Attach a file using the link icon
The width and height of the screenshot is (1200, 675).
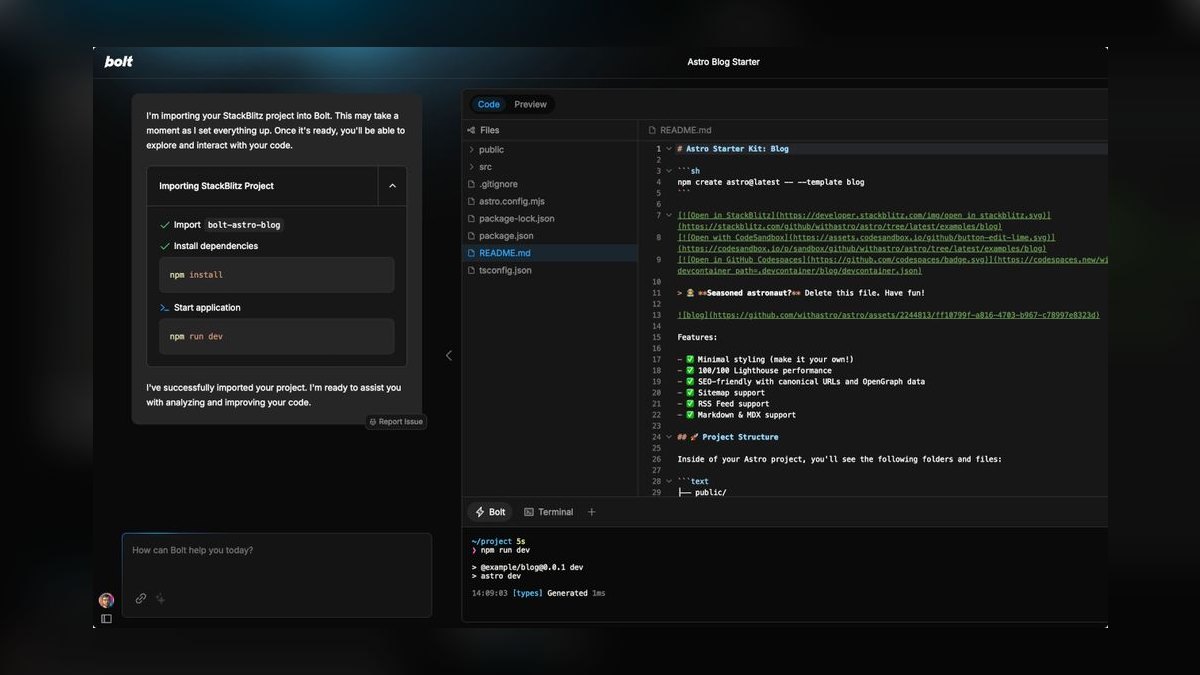coord(141,599)
